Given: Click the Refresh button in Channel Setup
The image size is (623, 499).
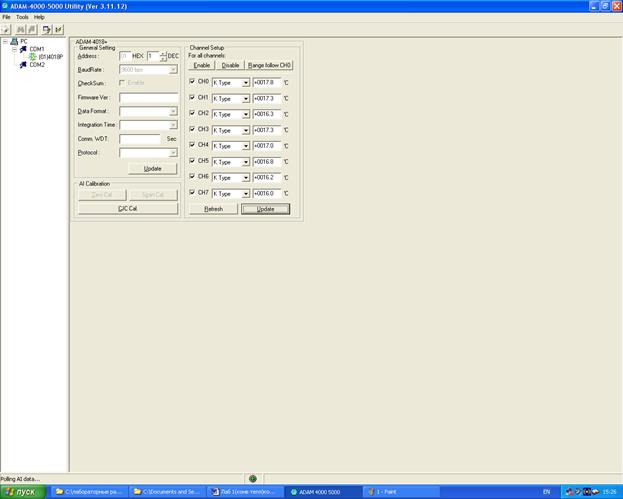Looking at the screenshot, I should 213,209.
